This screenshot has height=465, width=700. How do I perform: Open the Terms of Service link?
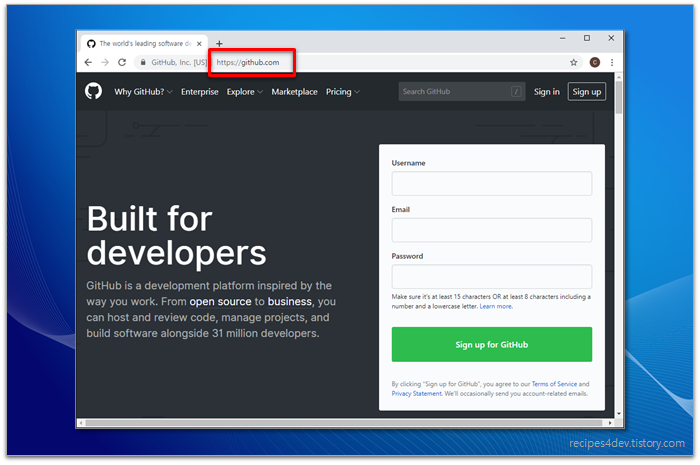pos(554,384)
